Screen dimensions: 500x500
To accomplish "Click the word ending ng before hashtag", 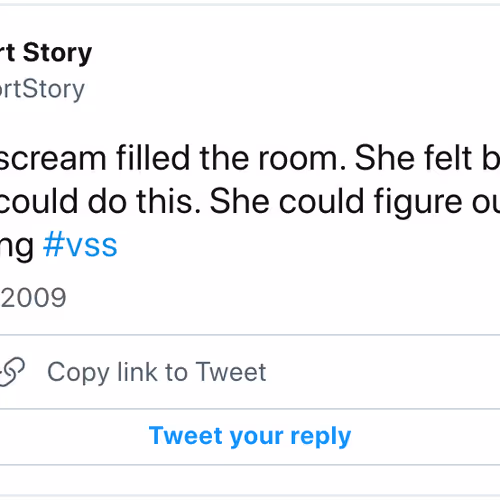I will (x=17, y=247).
